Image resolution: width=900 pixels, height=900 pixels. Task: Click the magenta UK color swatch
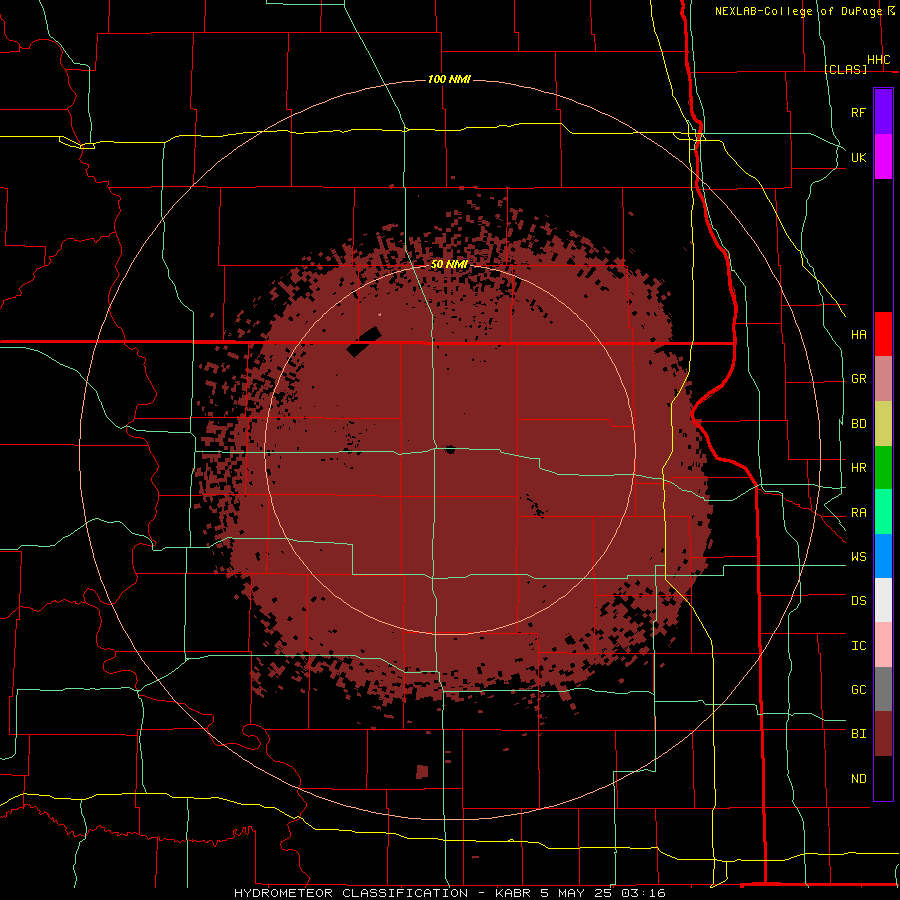point(883,157)
